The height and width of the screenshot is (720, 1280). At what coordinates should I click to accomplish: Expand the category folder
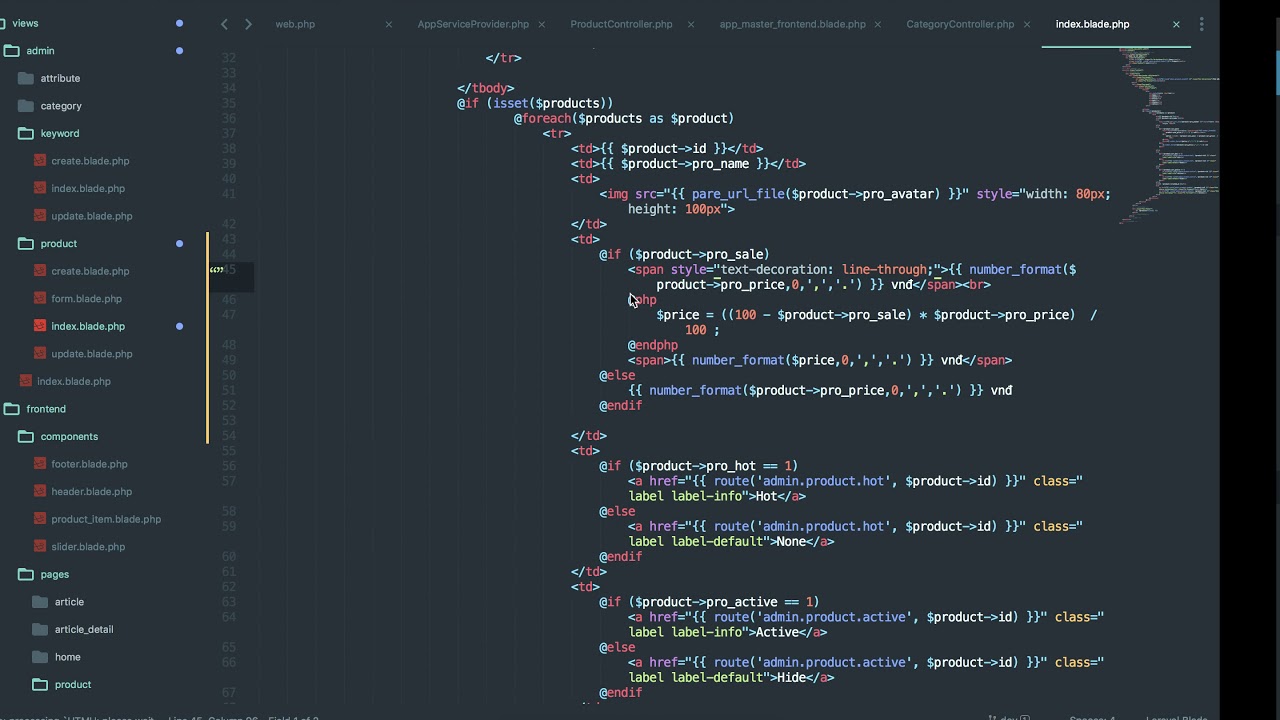(x=61, y=106)
